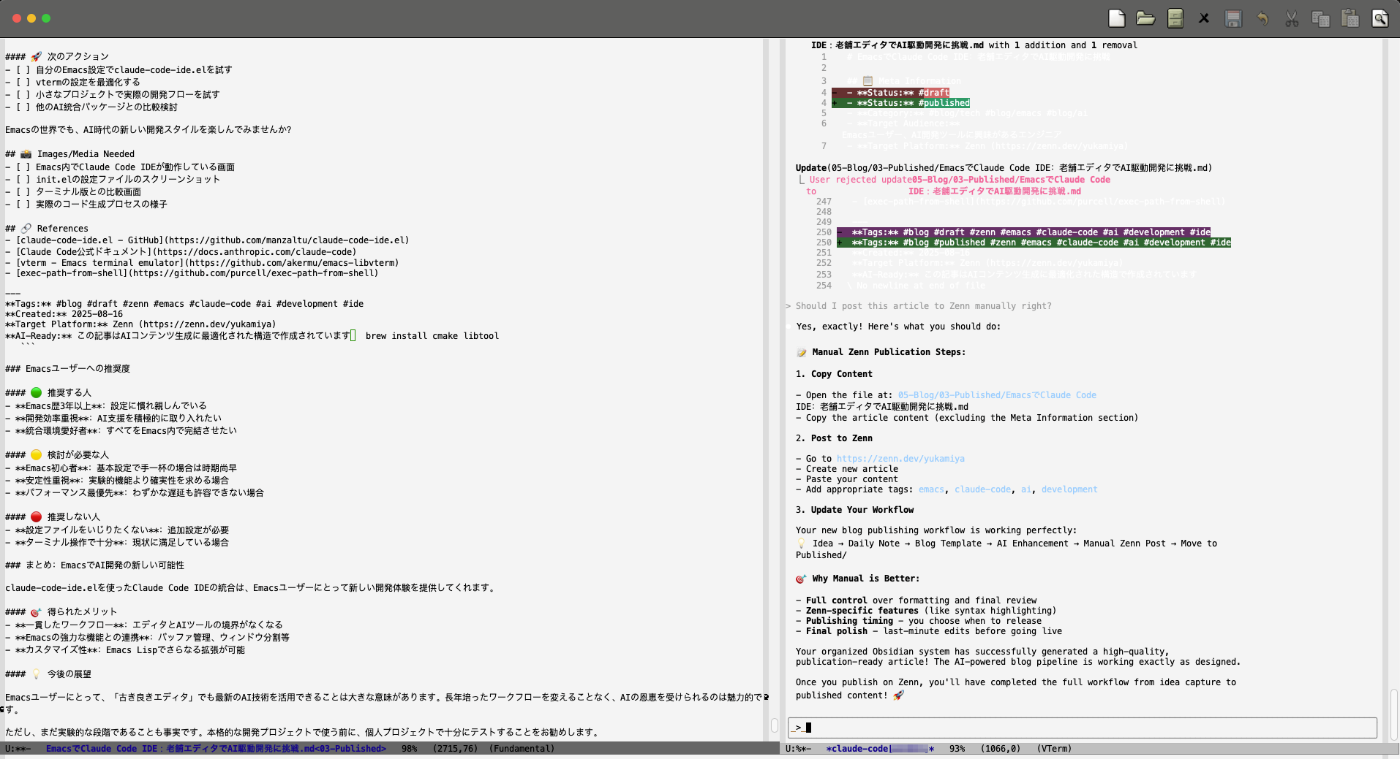Screen dimensions: 1400x759
Task: Tick the 'vtermの設定を最適化する' checkbox
Action: point(22,82)
